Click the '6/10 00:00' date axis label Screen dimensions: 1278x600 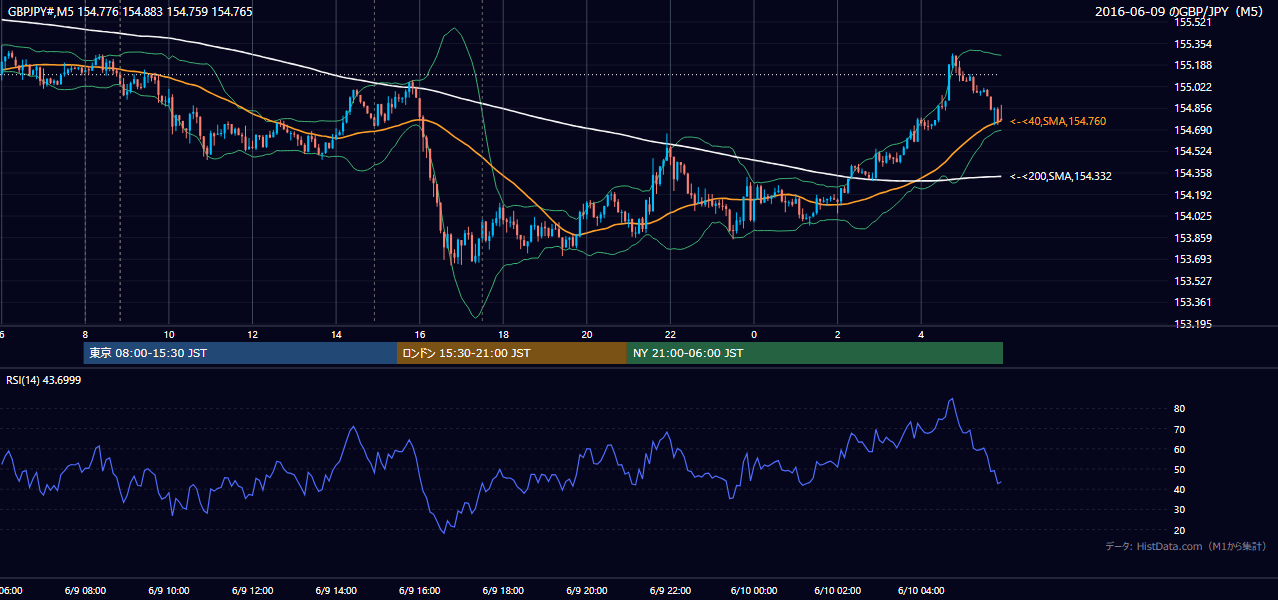click(x=753, y=591)
